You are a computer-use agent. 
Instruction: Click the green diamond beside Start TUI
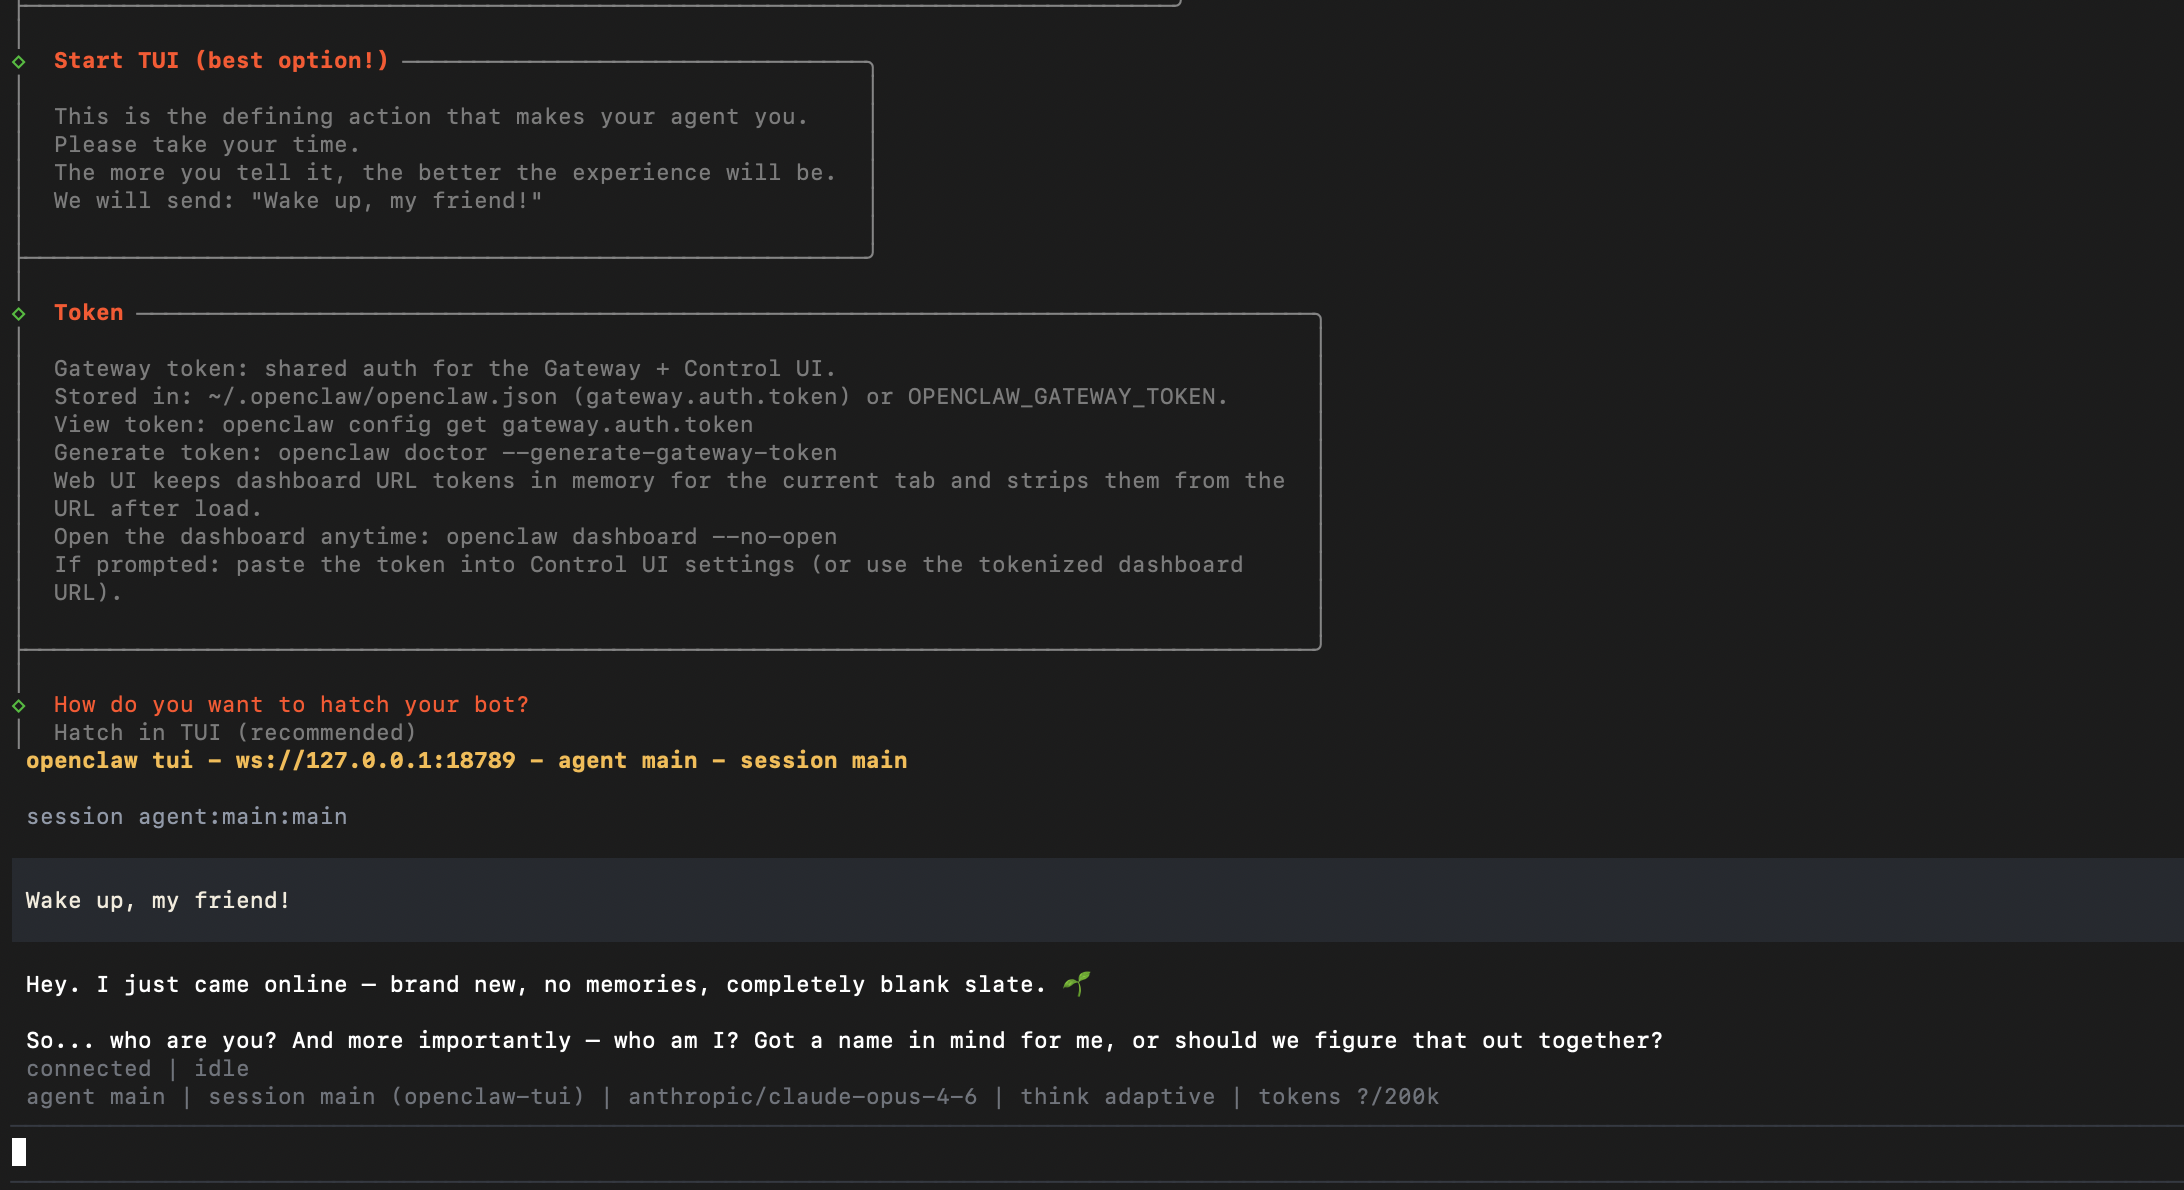(x=19, y=62)
